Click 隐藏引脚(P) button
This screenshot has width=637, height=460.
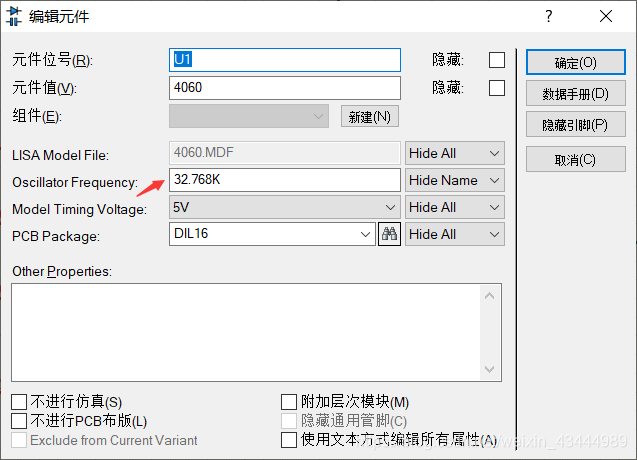click(x=576, y=124)
